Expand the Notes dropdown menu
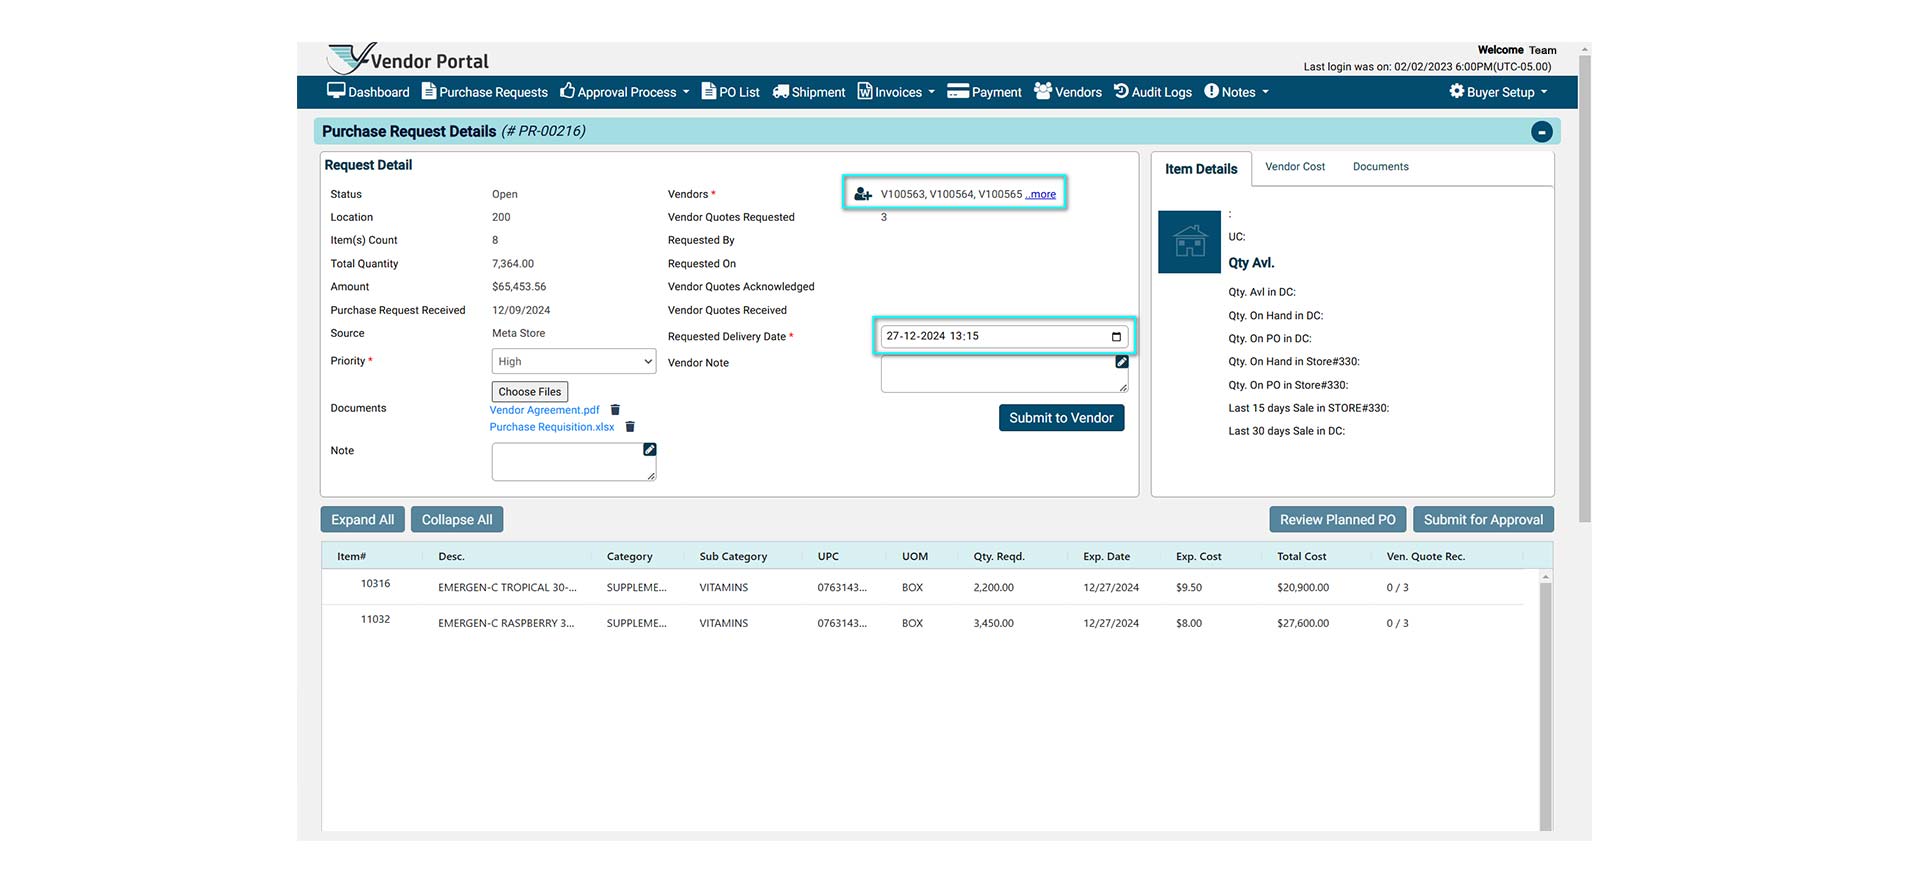The height and width of the screenshot is (870, 1920). tap(1237, 92)
